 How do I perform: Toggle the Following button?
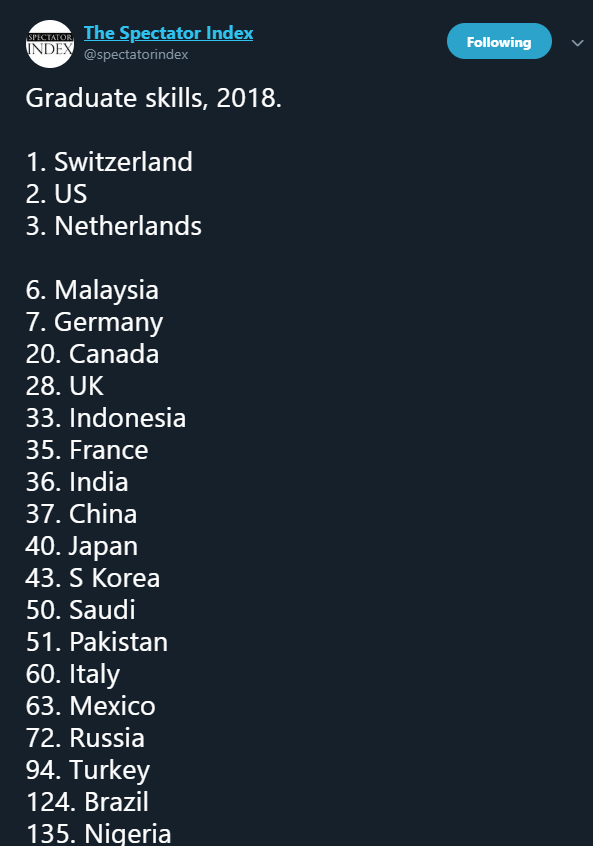(x=499, y=42)
